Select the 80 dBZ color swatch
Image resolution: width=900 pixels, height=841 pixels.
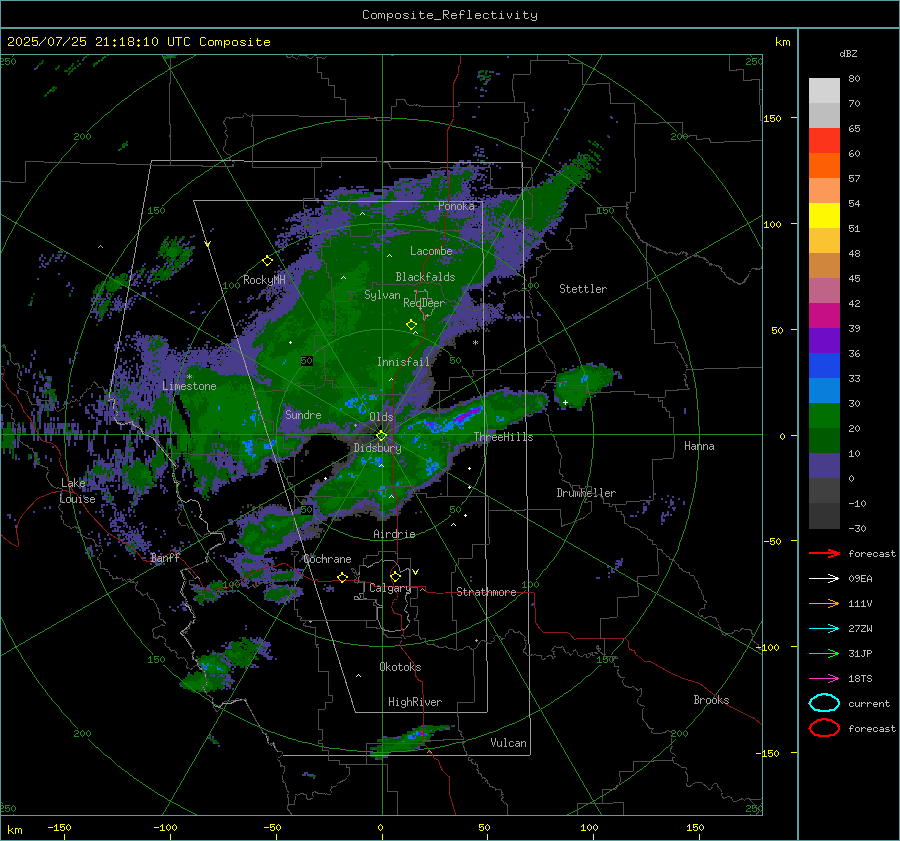coord(824,91)
